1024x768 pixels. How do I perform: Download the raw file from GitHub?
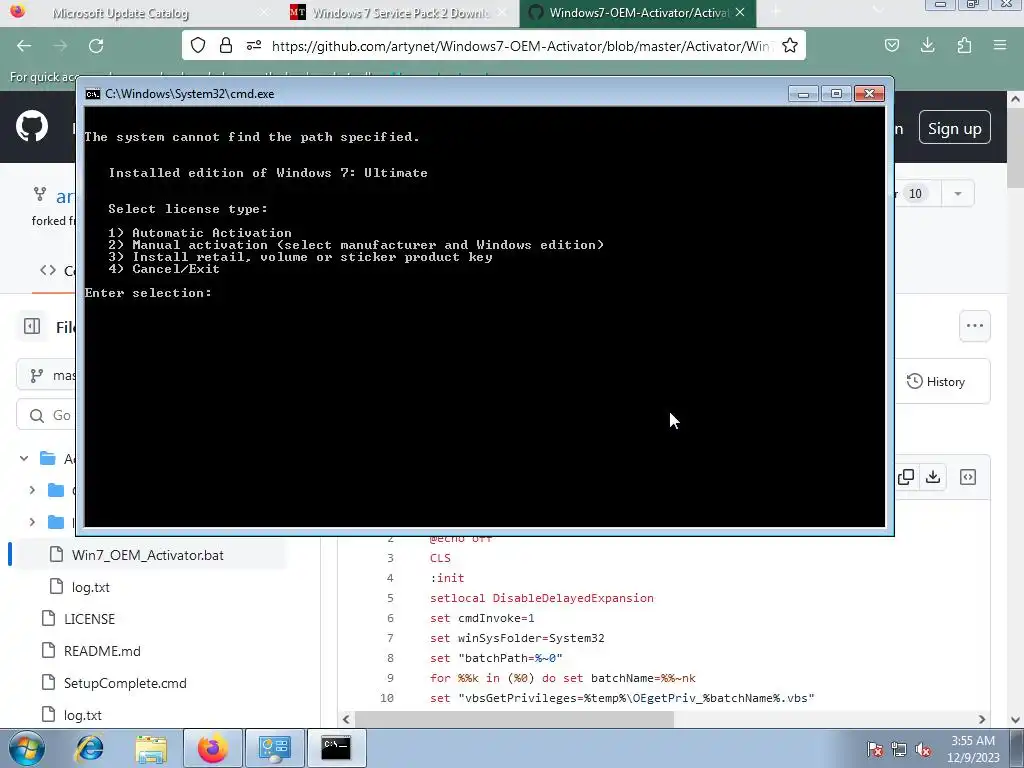[933, 477]
